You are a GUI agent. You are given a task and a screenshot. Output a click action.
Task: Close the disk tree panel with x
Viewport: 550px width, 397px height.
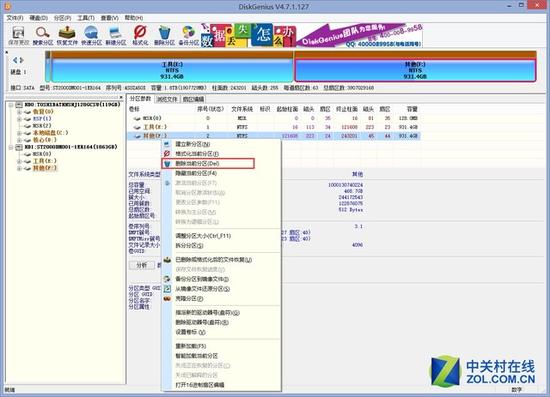point(121,97)
